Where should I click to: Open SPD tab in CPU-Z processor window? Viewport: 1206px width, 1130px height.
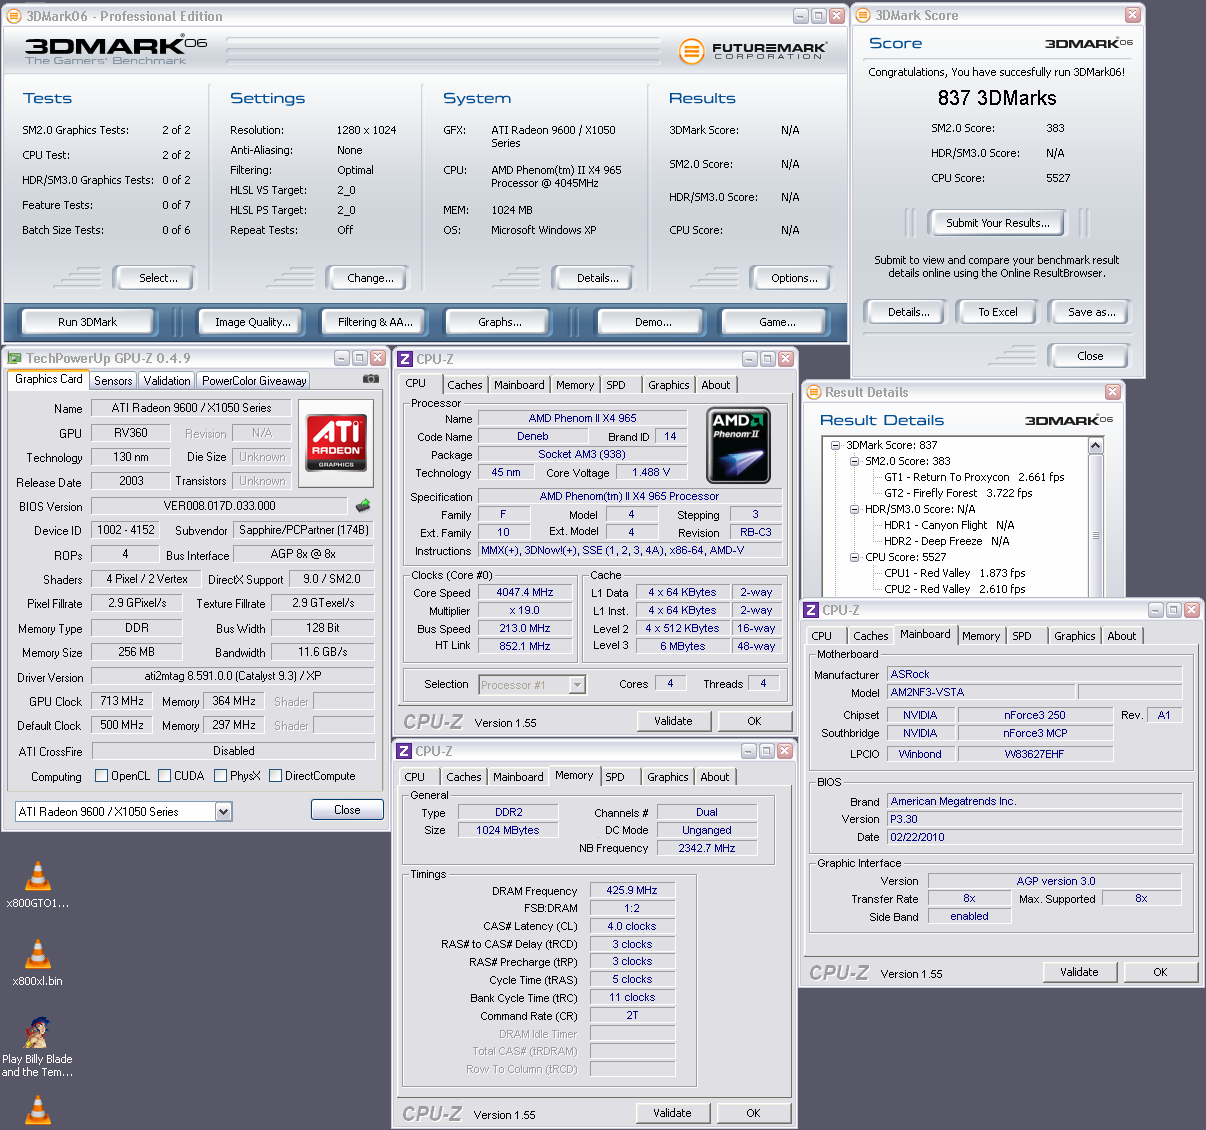coord(616,385)
